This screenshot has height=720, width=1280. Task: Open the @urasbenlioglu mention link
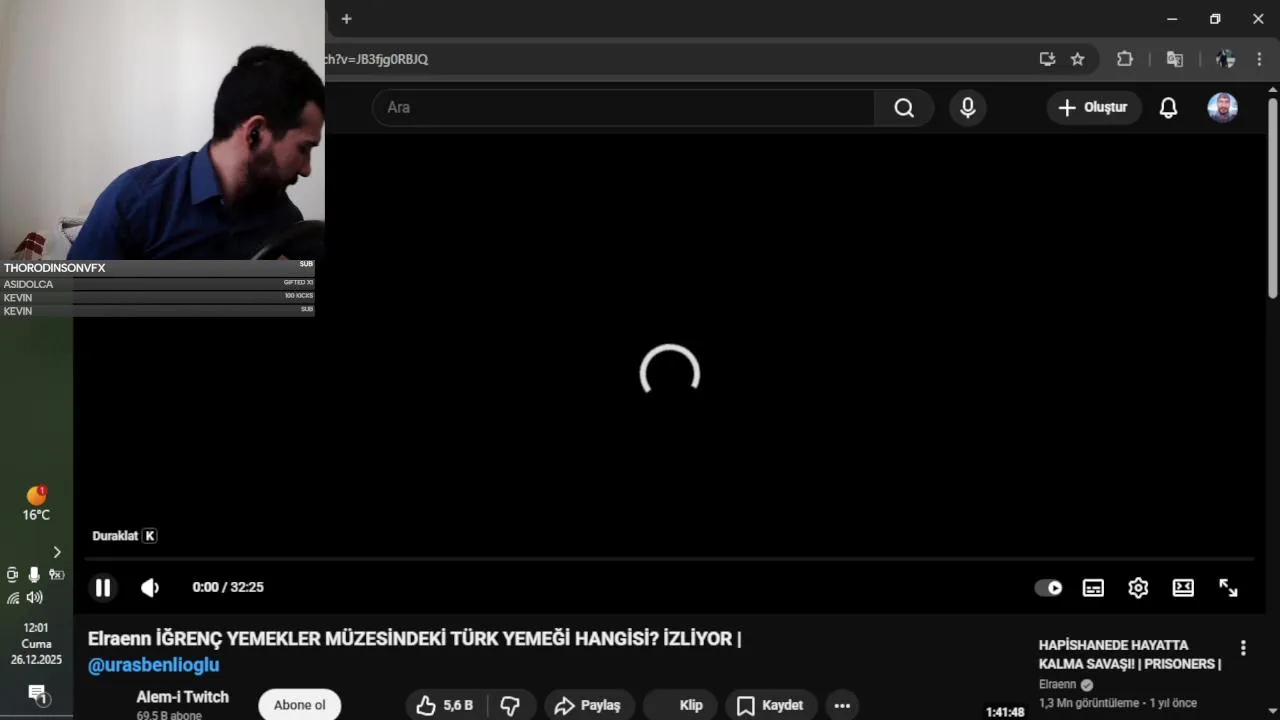click(x=153, y=665)
